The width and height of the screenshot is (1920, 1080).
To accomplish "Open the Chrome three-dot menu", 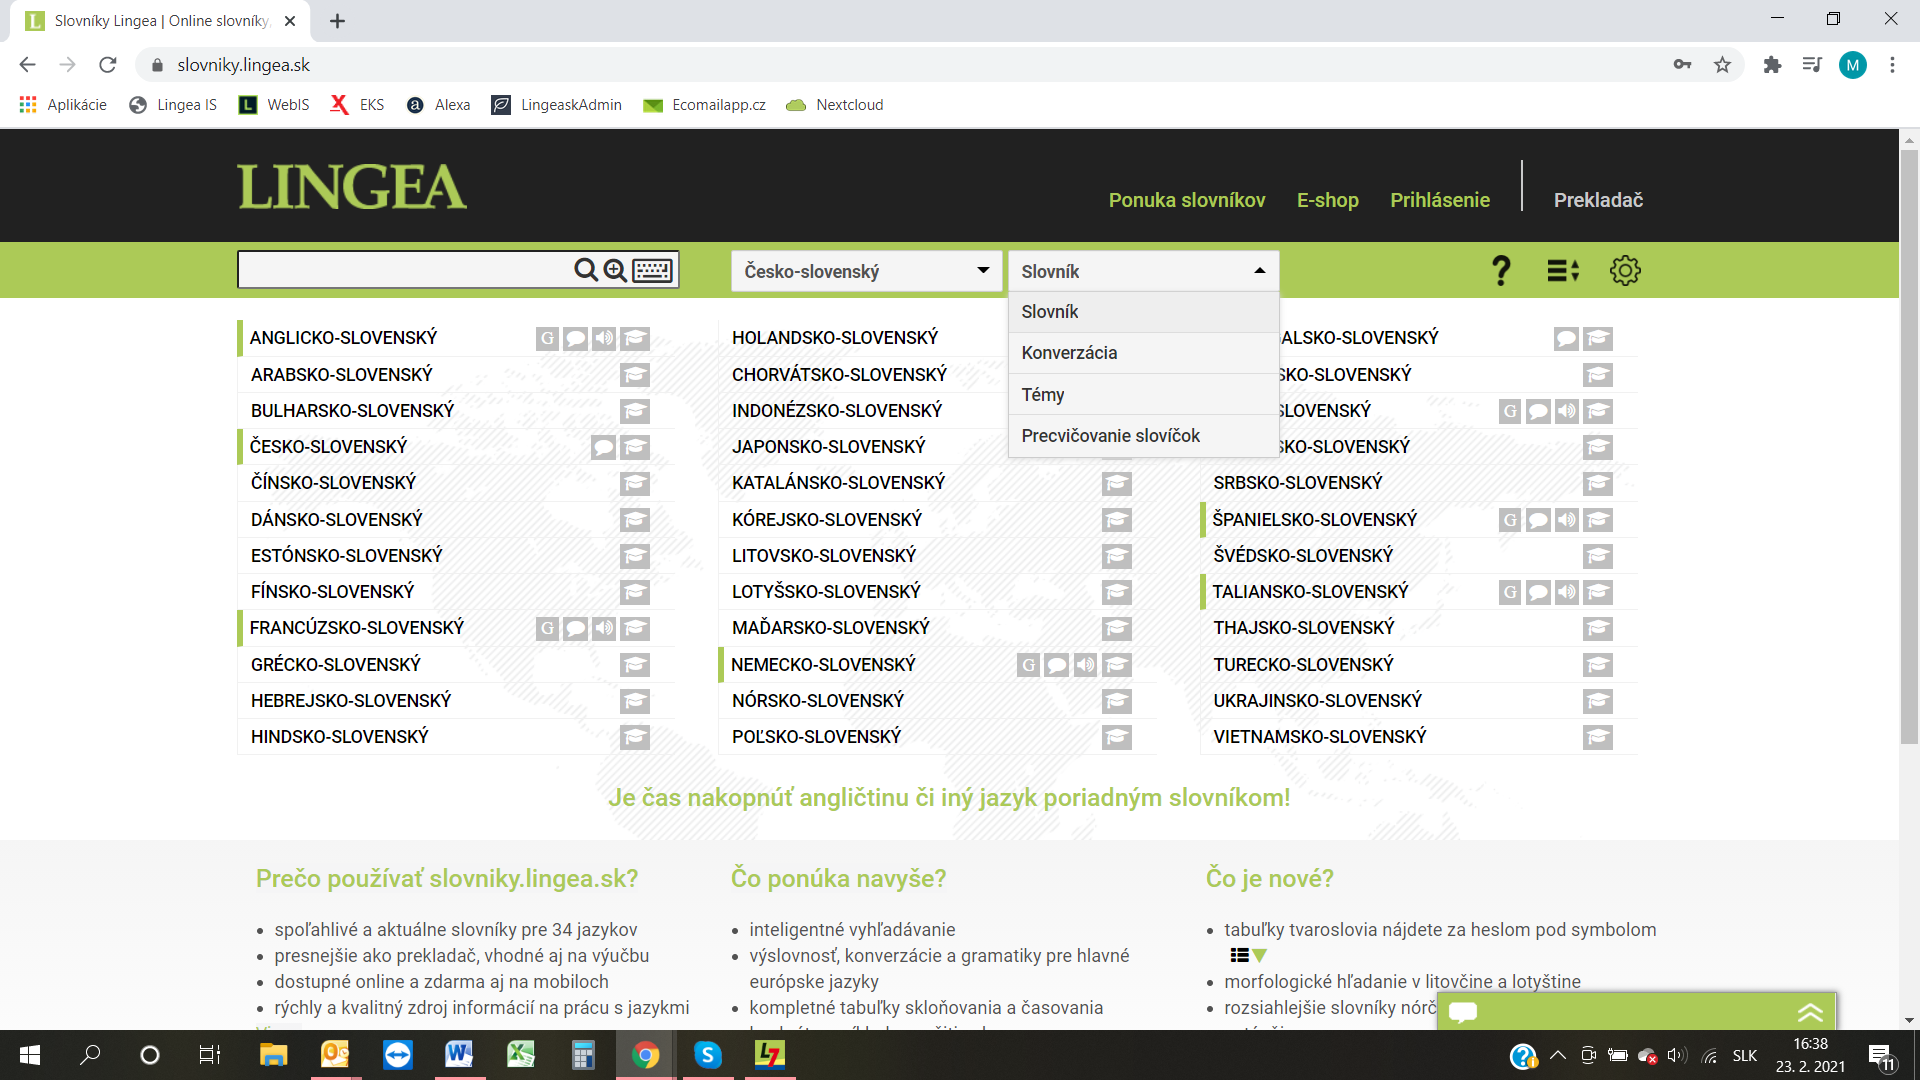I will pyautogui.click(x=1892, y=65).
